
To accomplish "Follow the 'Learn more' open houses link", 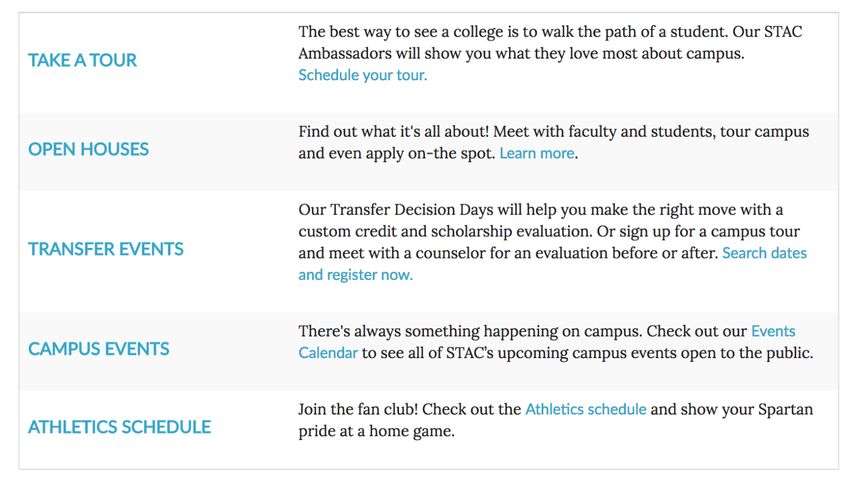I will [537, 153].
